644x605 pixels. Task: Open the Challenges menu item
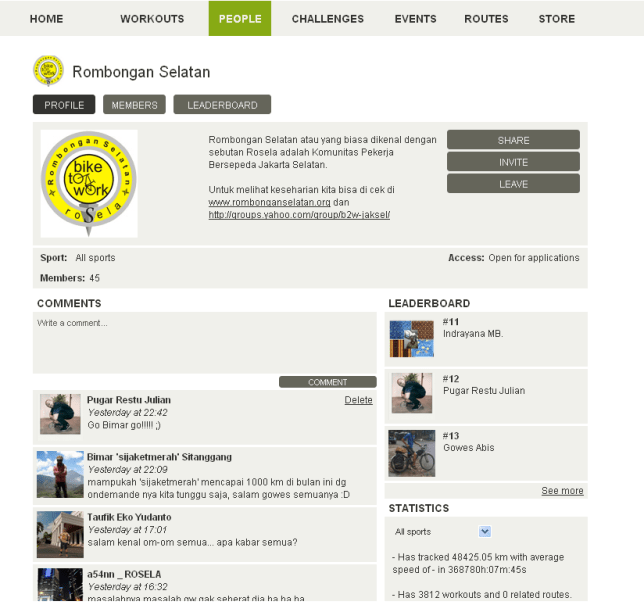tap(327, 19)
